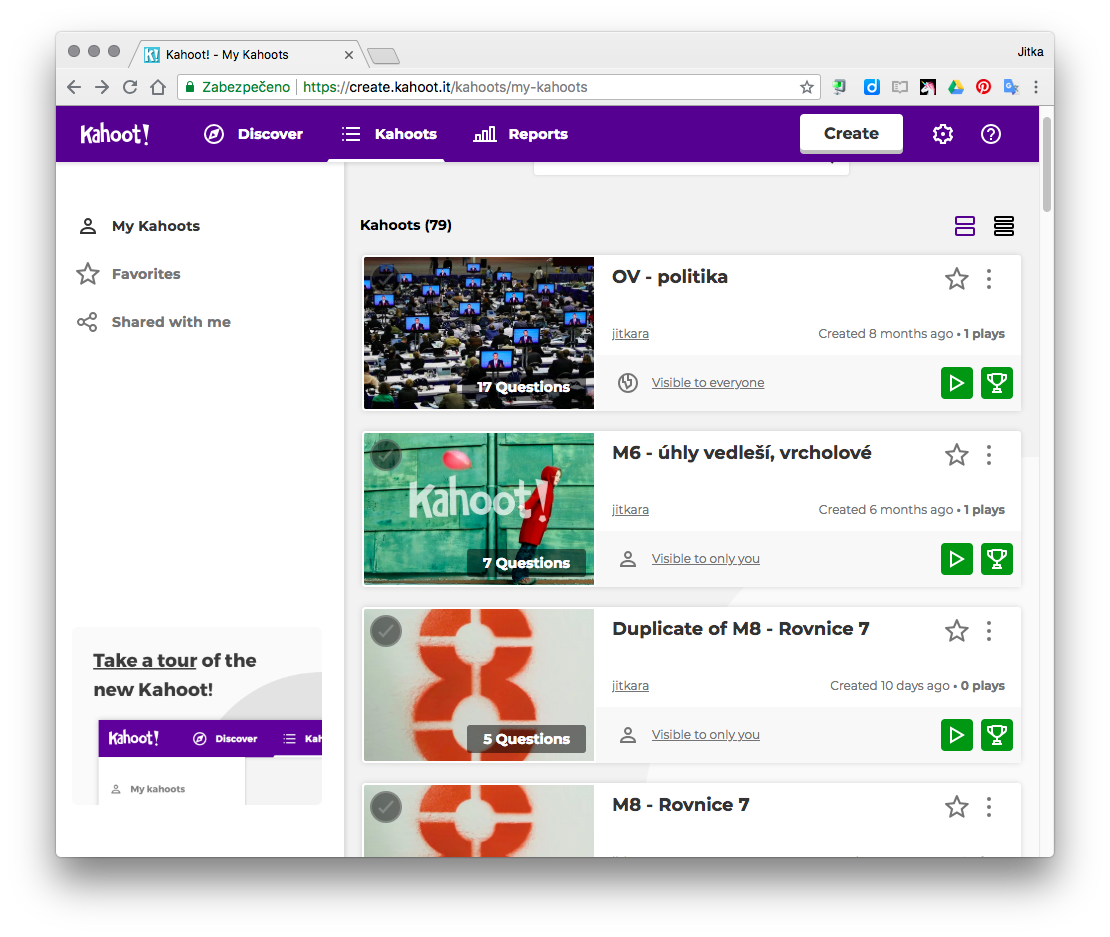The image size is (1110, 937).
Task: Open more options for Duplicate of M8
Action: [989, 631]
